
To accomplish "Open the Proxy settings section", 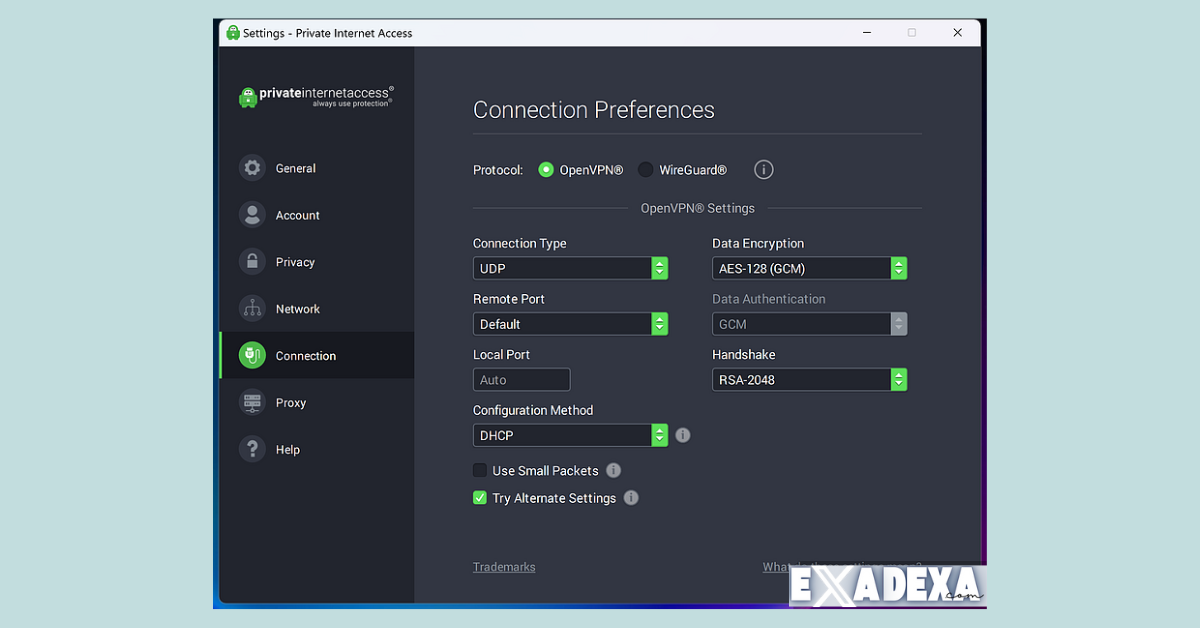I will pyautogui.click(x=290, y=402).
